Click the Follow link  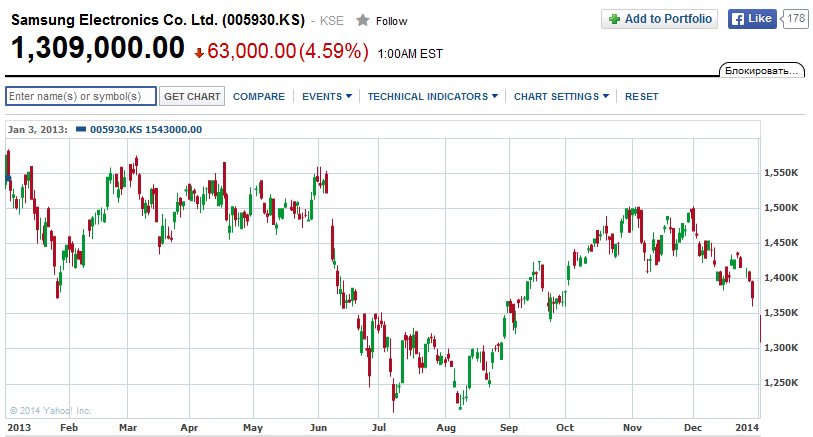tap(391, 21)
